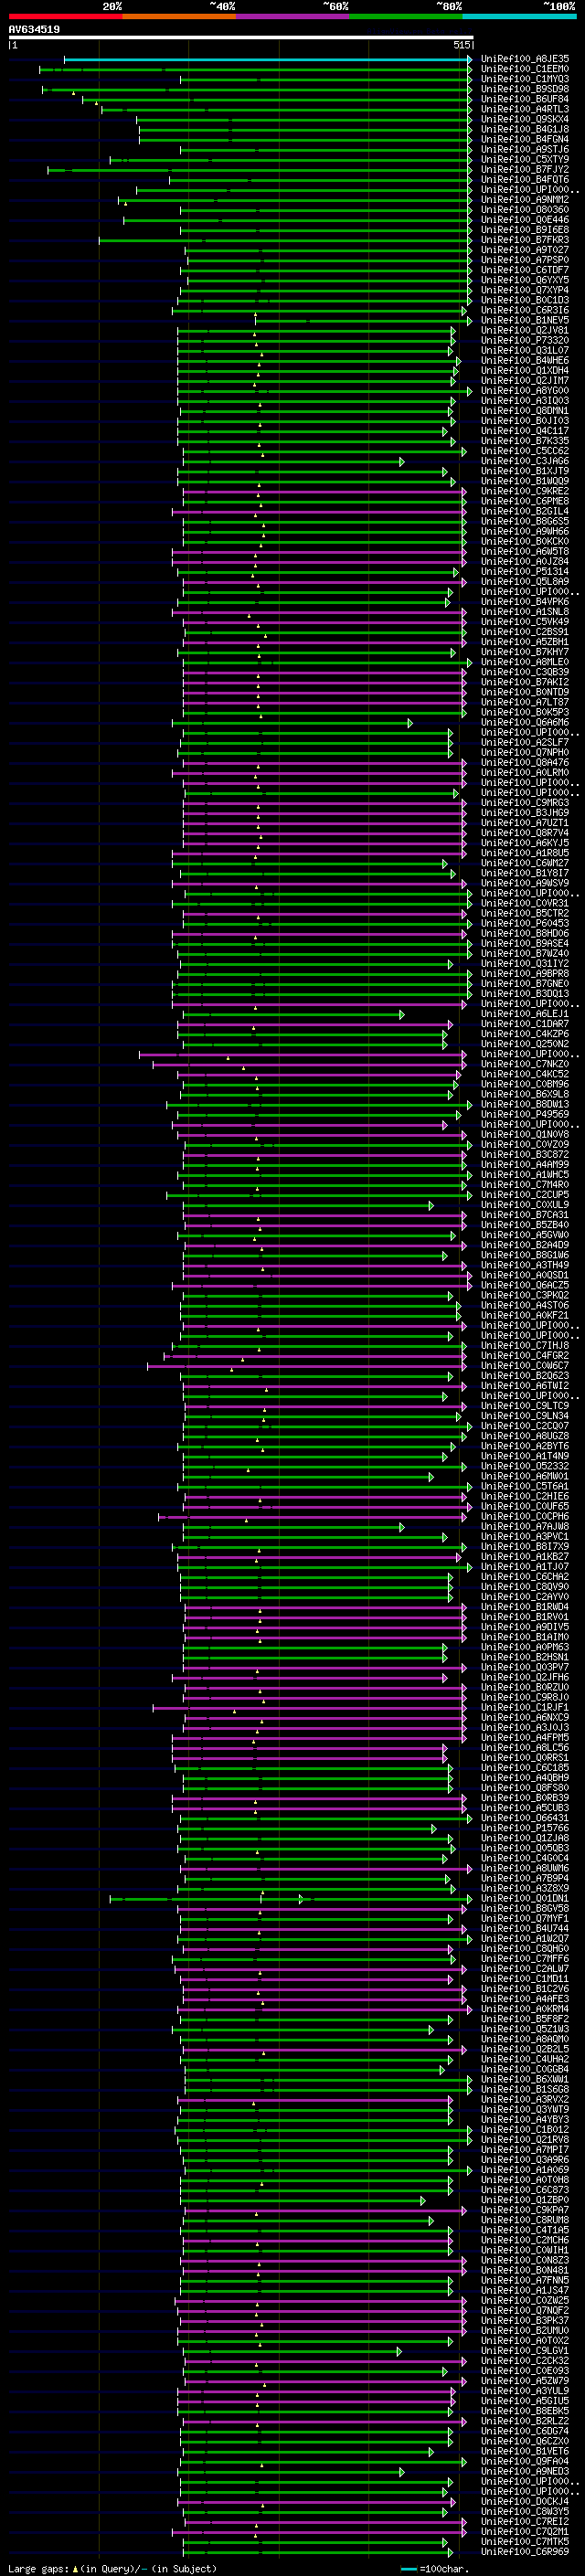Select hit label UniRef100_C1EEM0
Viewport: 585px width, 2576px height.
point(525,69)
